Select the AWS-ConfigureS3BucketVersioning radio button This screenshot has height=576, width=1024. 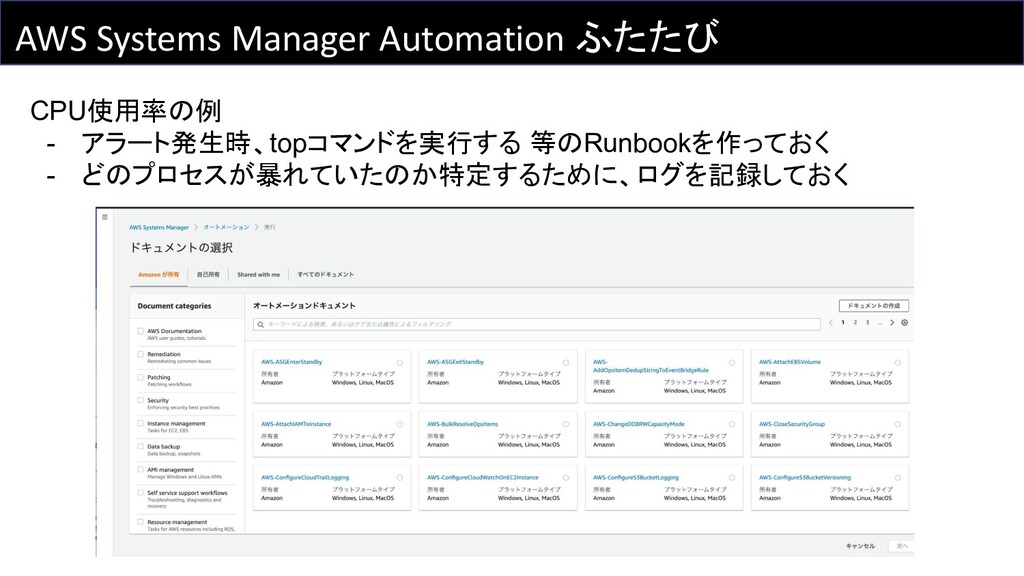(x=898, y=478)
